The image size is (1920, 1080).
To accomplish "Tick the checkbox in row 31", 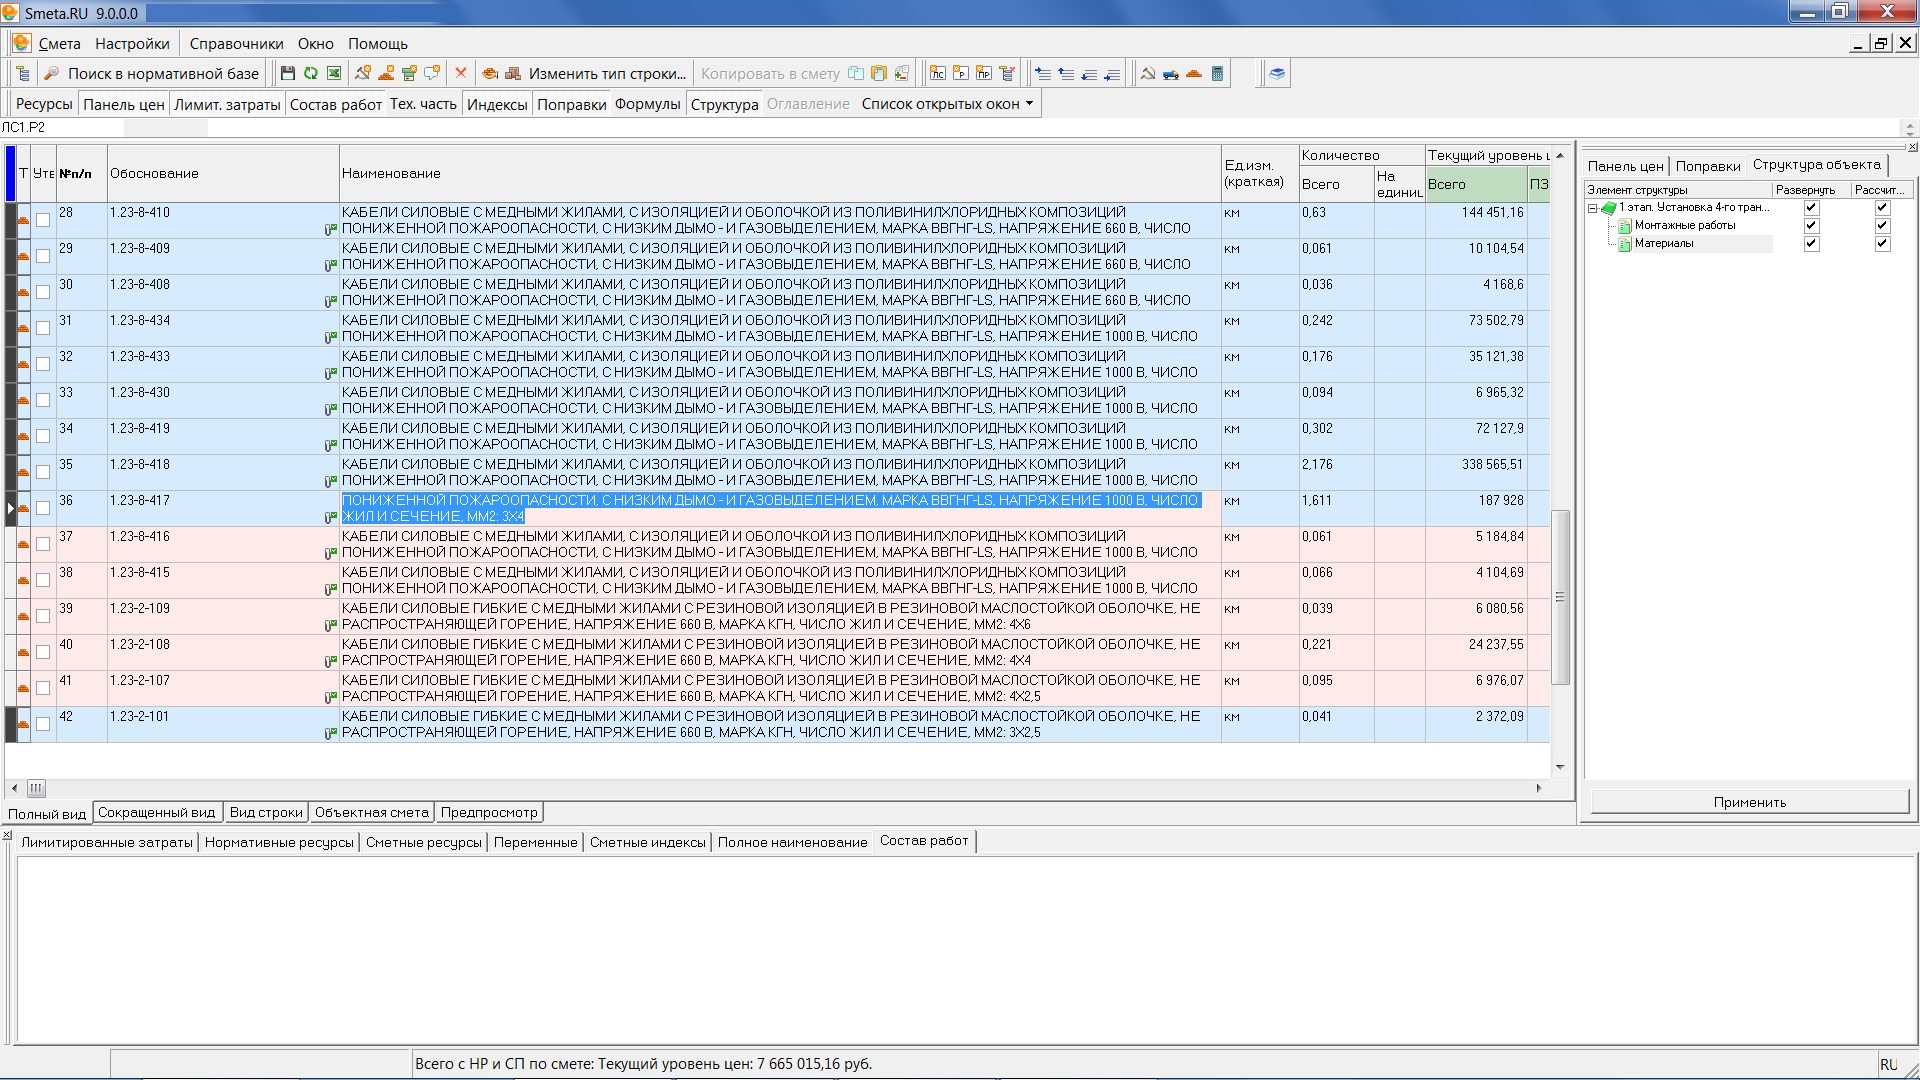I will pos(43,328).
